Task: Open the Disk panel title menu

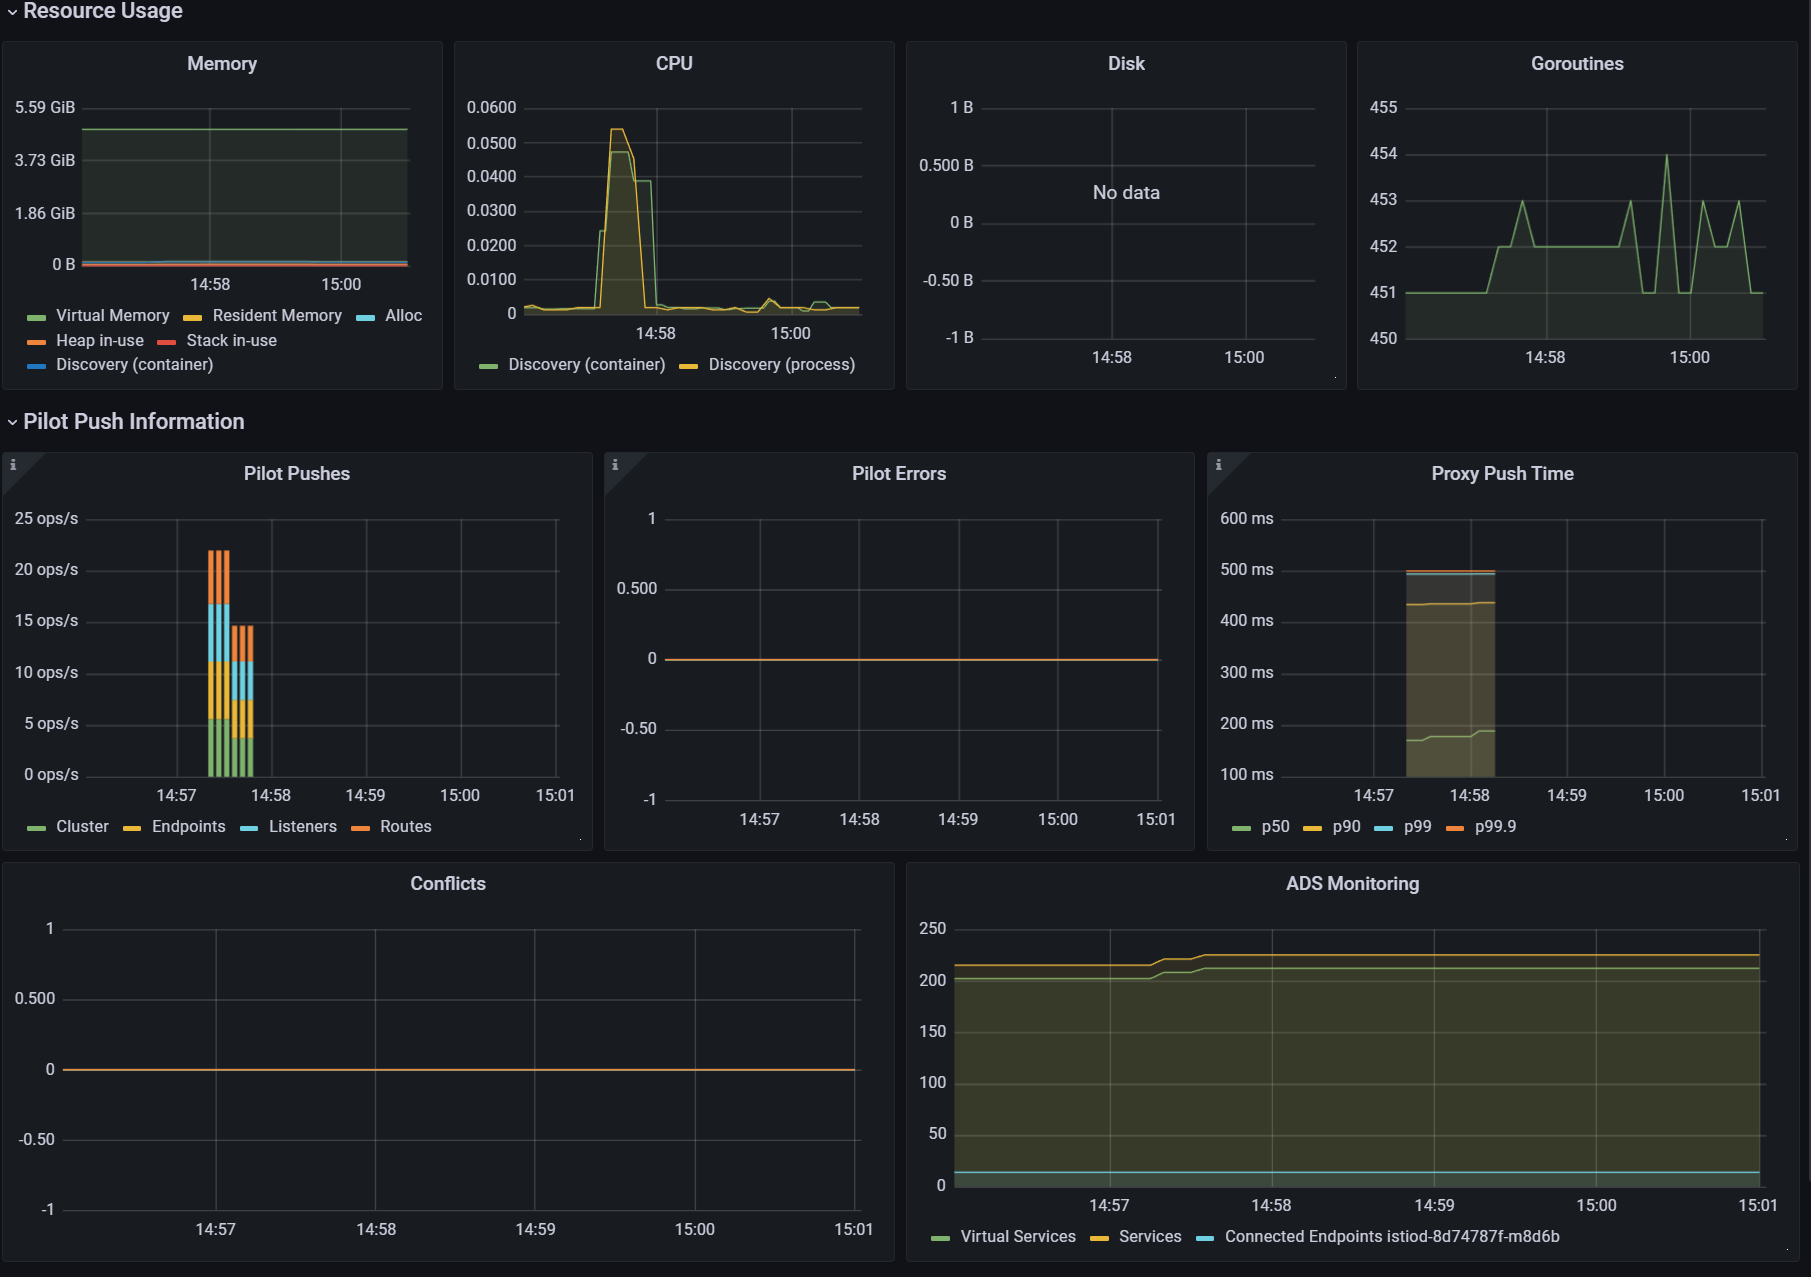Action: point(1126,64)
